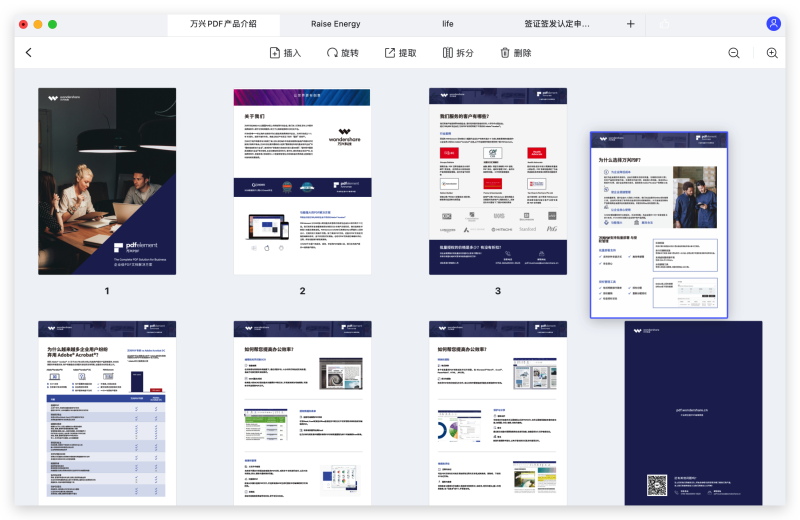Viewport: 800px width, 520px height.
Task: Select the Adobe Acrobat comparison page thumbnail
Action: [107, 412]
